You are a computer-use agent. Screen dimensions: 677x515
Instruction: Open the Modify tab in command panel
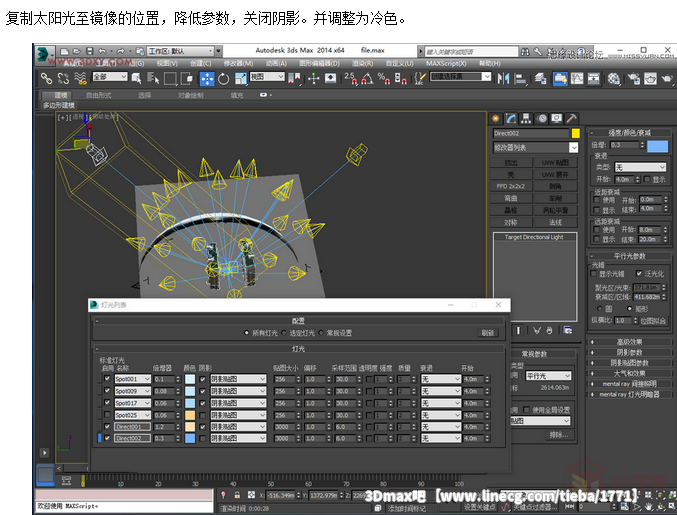click(511, 118)
